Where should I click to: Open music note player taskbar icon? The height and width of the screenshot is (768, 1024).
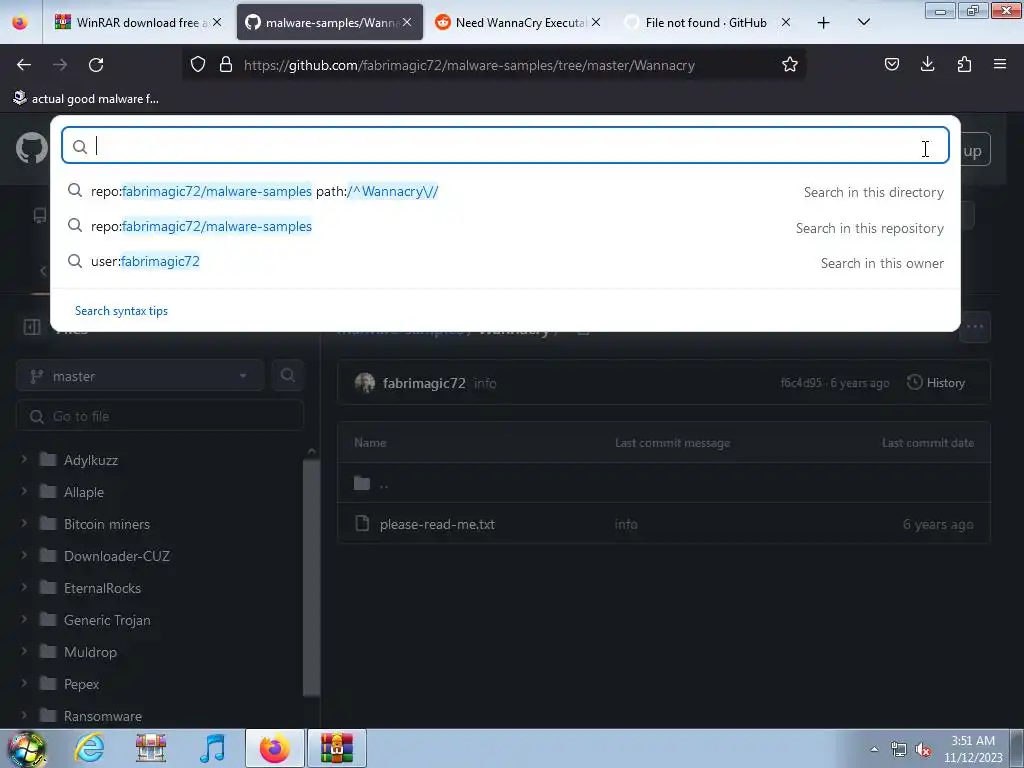[x=212, y=748]
